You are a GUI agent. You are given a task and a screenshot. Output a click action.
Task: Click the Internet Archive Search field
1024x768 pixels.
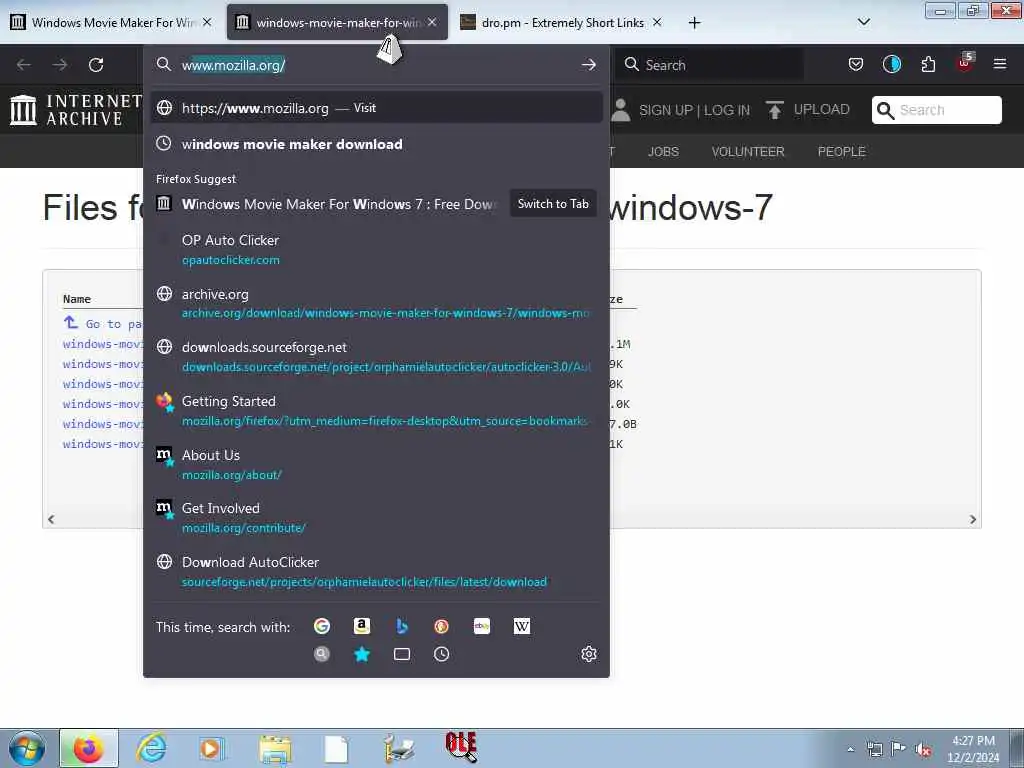pos(936,110)
